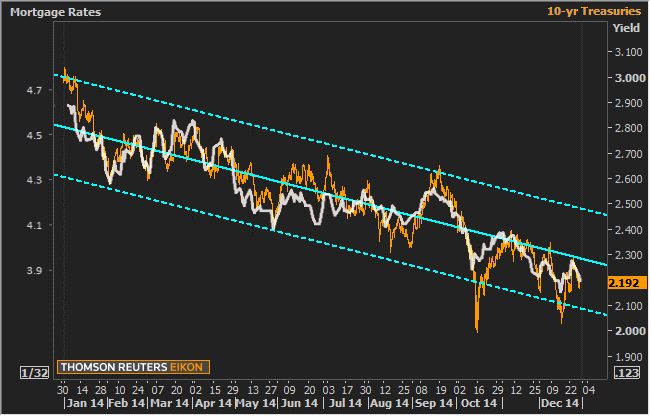
Task: Click the 4.5 mortgage rate axis label
Action: click(34, 136)
